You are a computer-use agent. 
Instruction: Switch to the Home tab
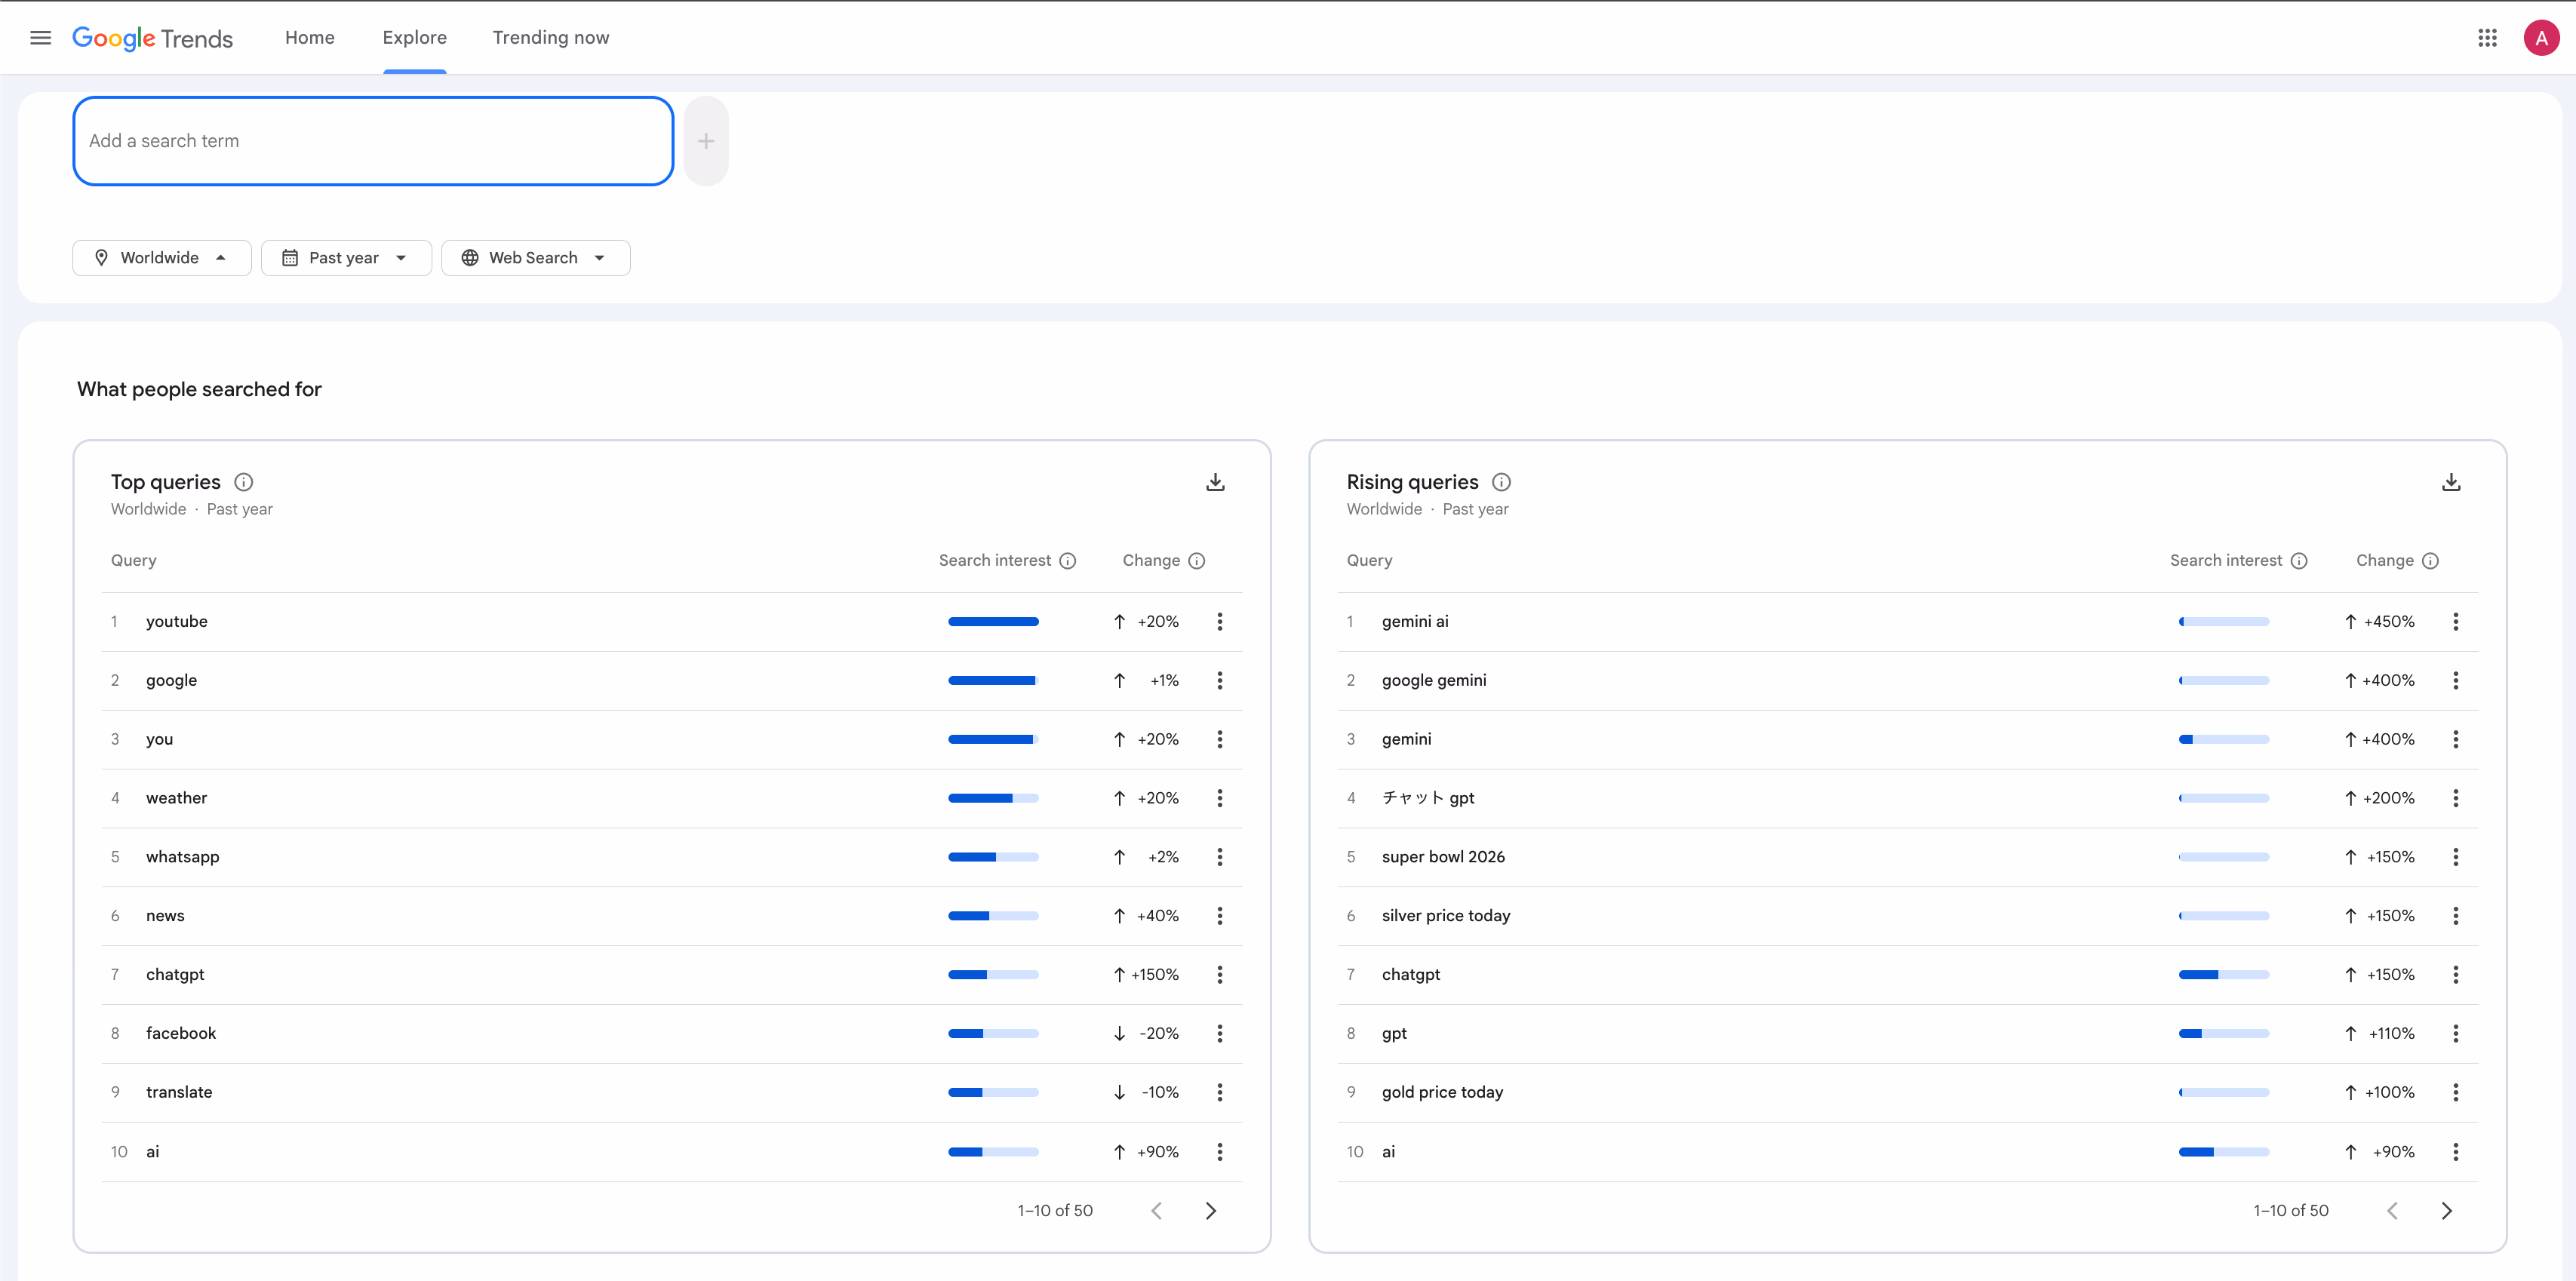click(x=309, y=38)
